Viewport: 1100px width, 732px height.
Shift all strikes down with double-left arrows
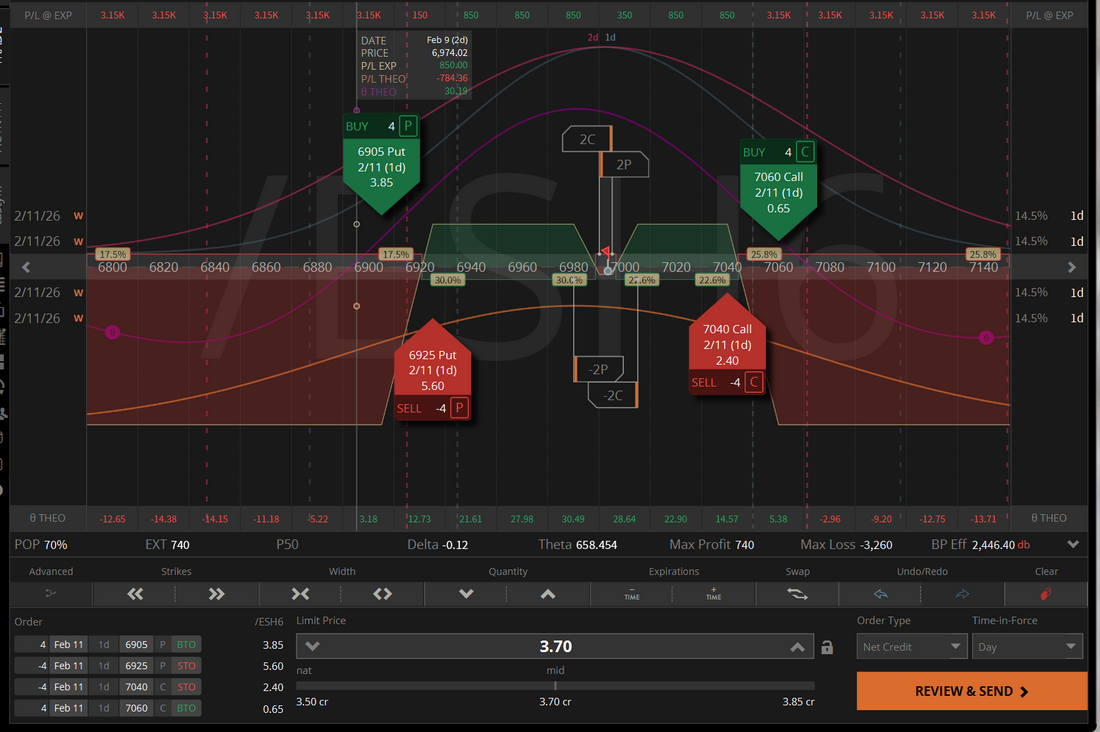(135, 594)
